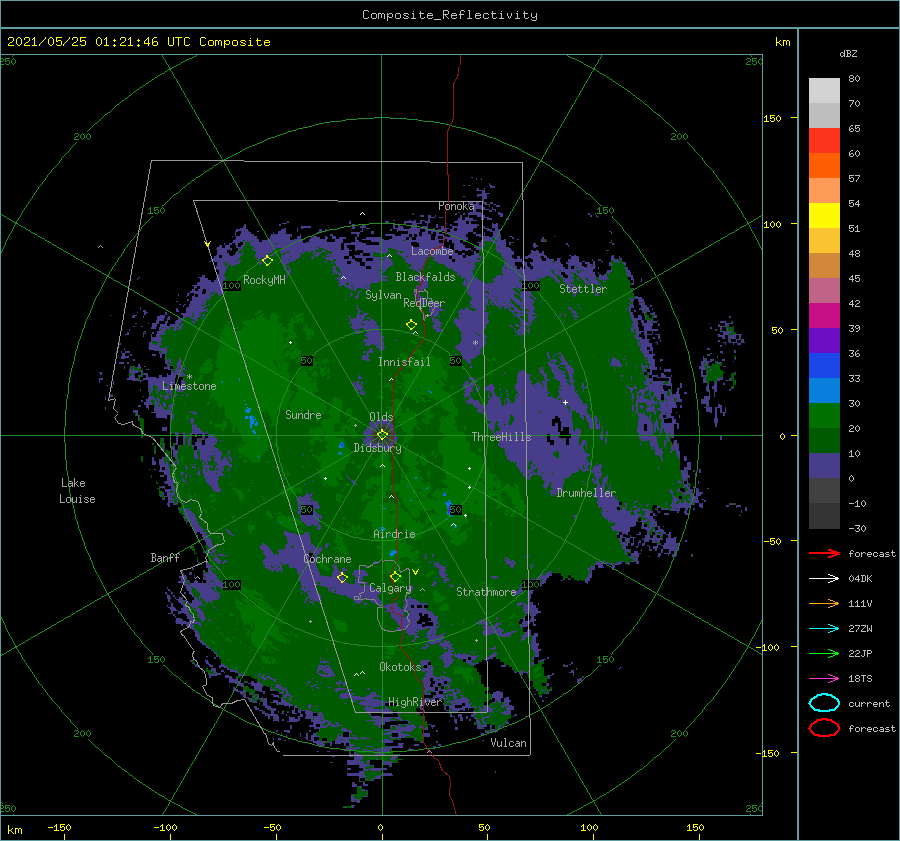Viewport: 900px width, 841px height.
Task: Click the yellow 54-51 dBZ color swatch
Action: point(824,215)
